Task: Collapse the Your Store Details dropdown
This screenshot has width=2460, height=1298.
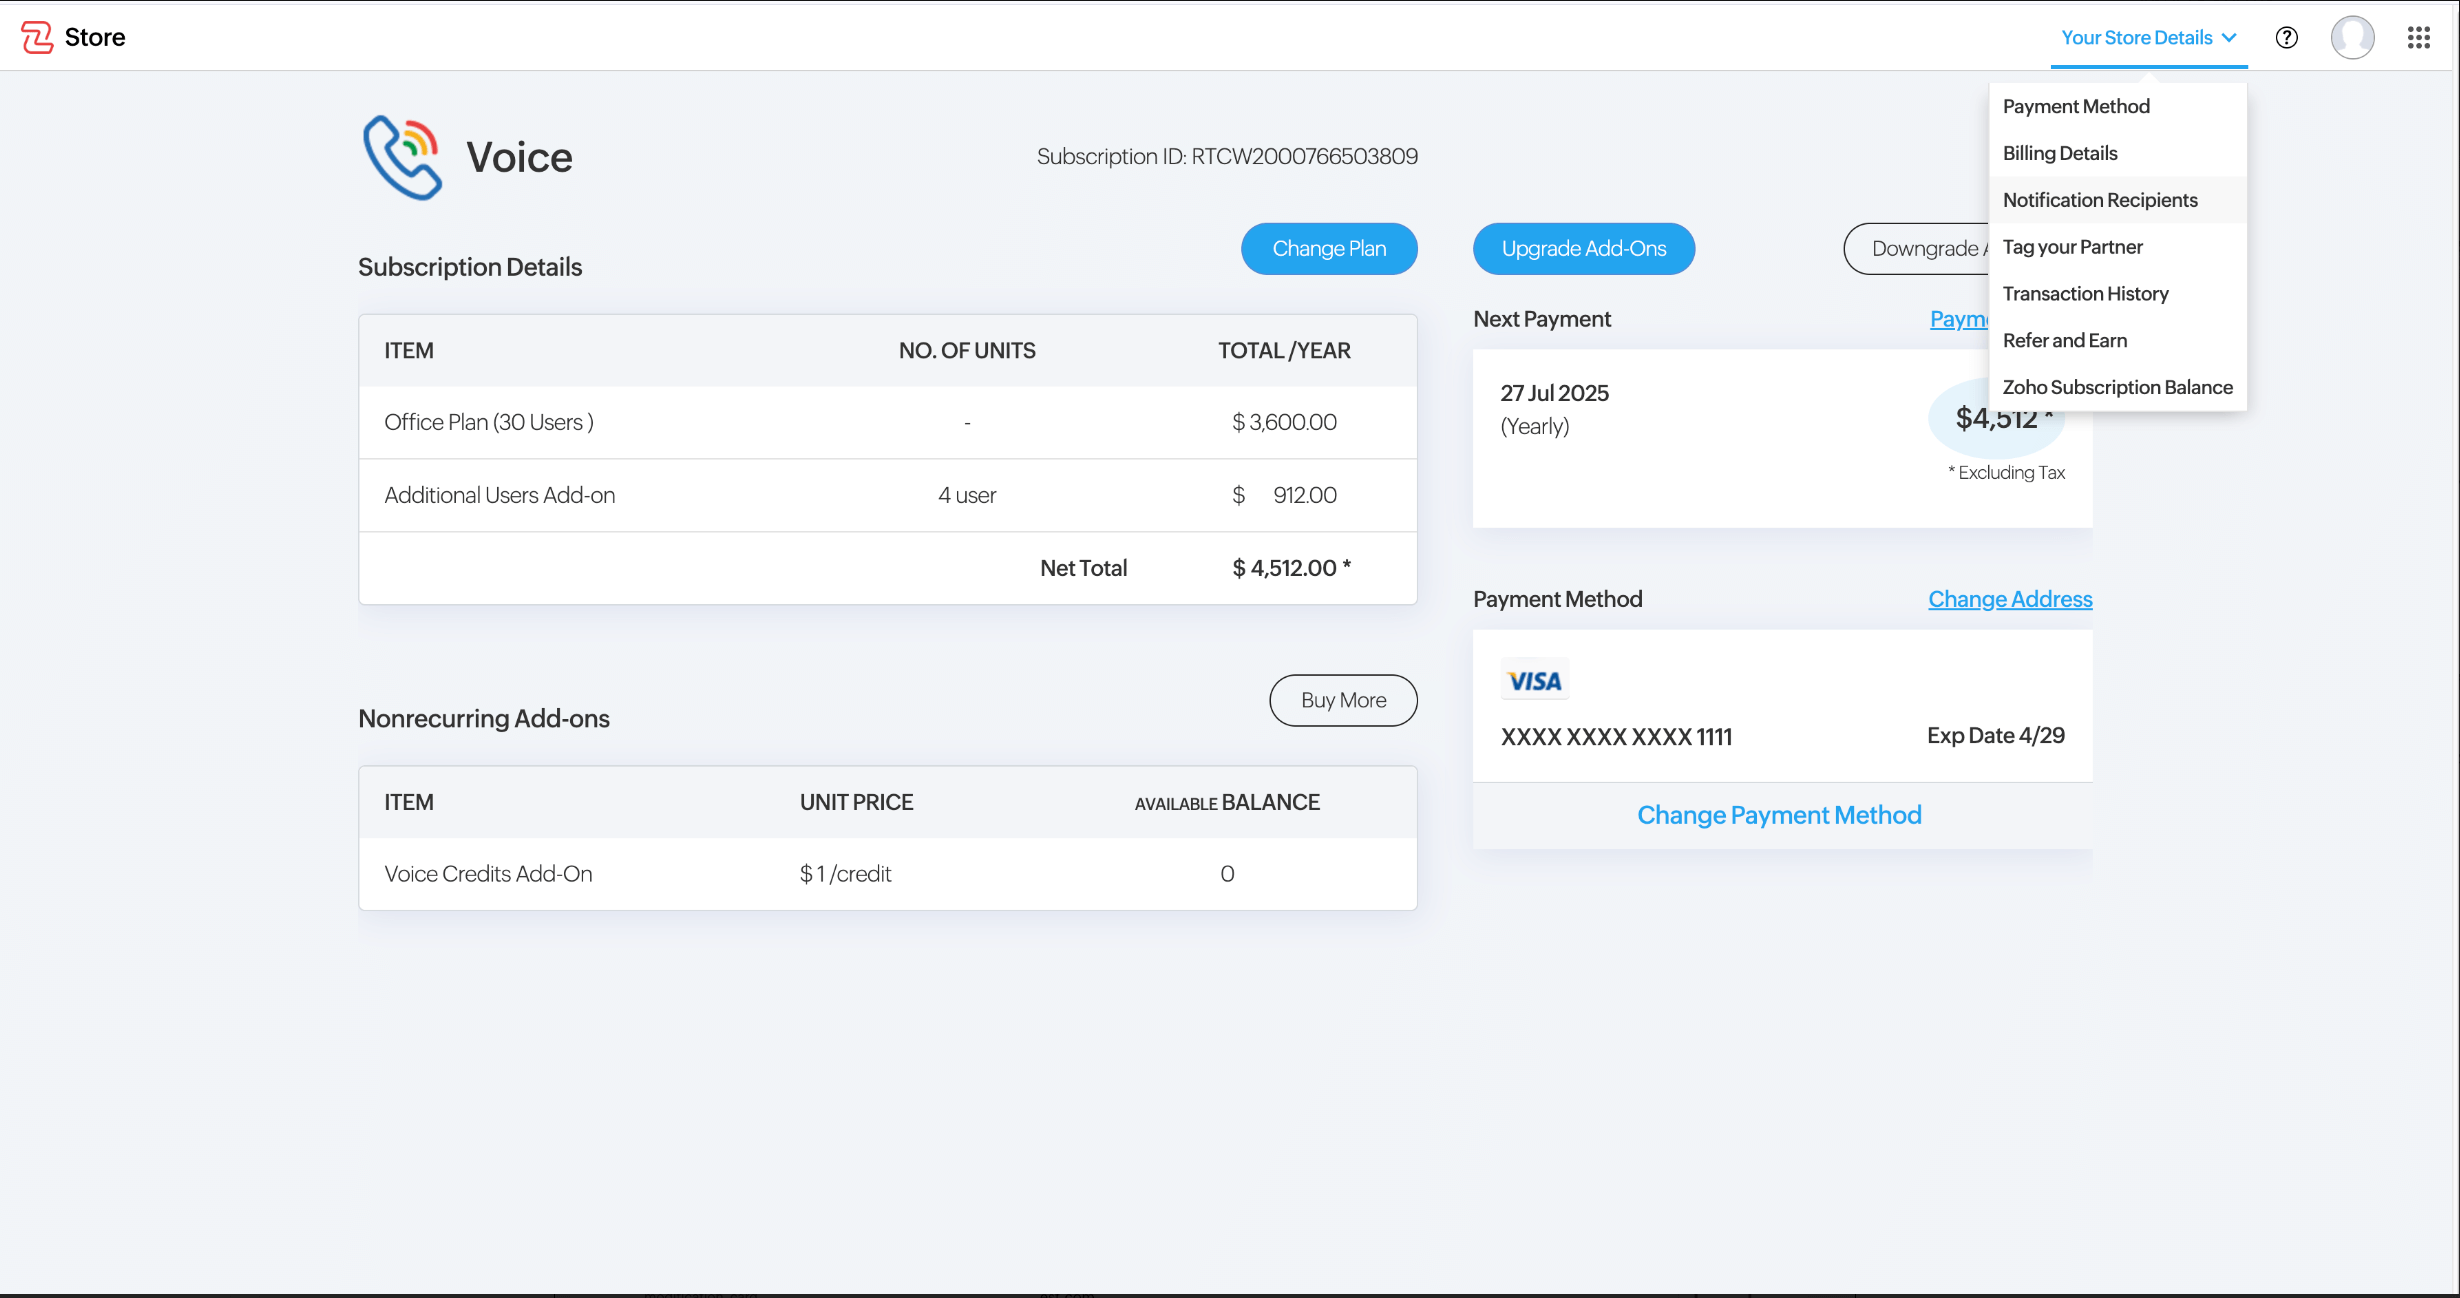Action: [x=2148, y=38]
